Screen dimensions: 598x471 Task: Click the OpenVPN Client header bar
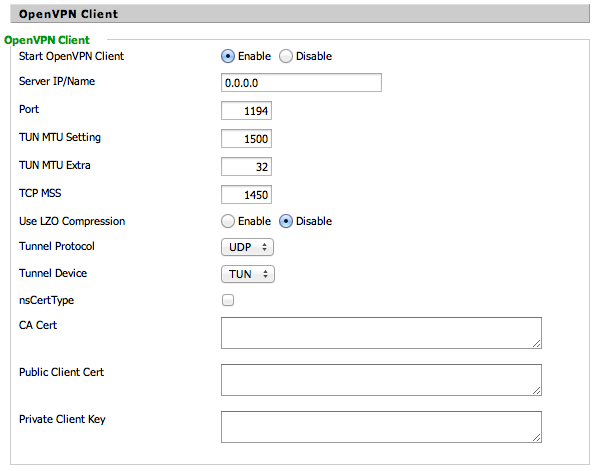click(300, 14)
